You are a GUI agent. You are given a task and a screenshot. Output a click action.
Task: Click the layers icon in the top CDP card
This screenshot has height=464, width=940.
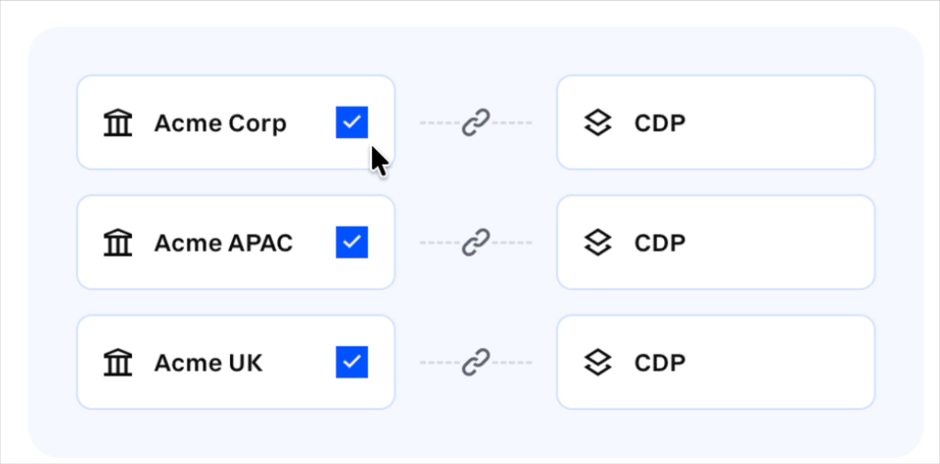coord(598,123)
